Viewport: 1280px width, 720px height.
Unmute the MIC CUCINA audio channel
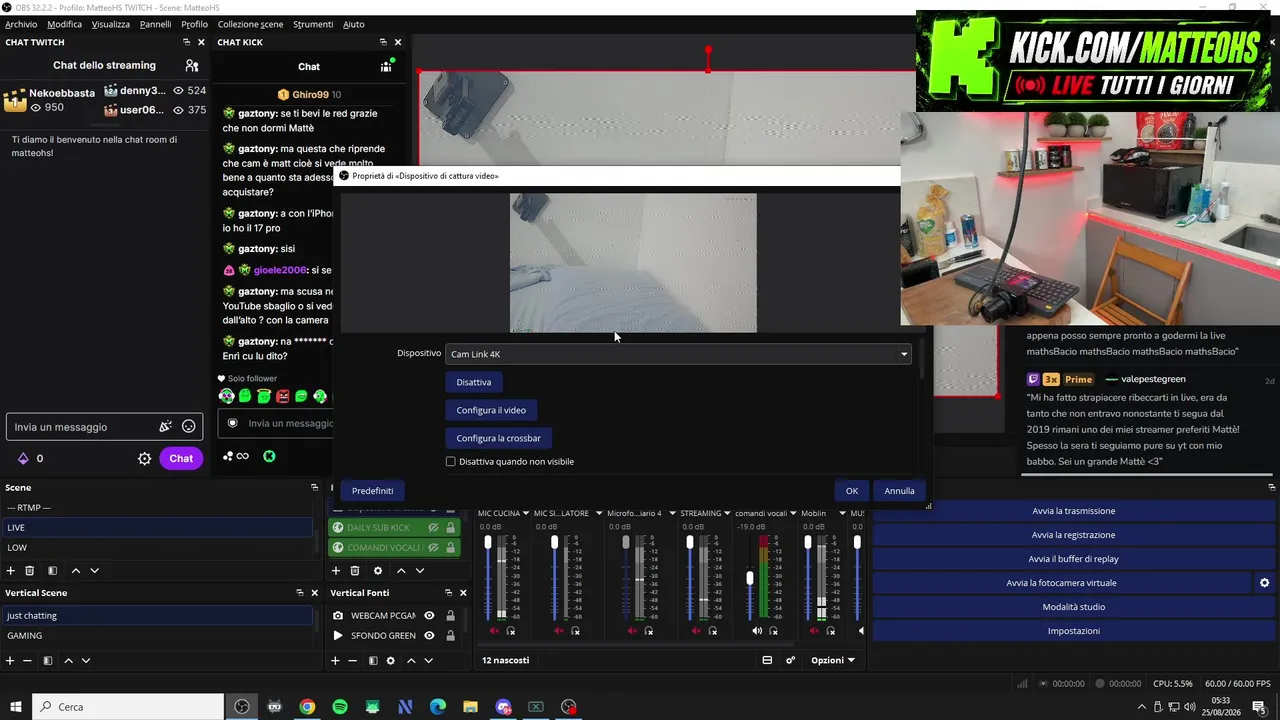point(494,631)
